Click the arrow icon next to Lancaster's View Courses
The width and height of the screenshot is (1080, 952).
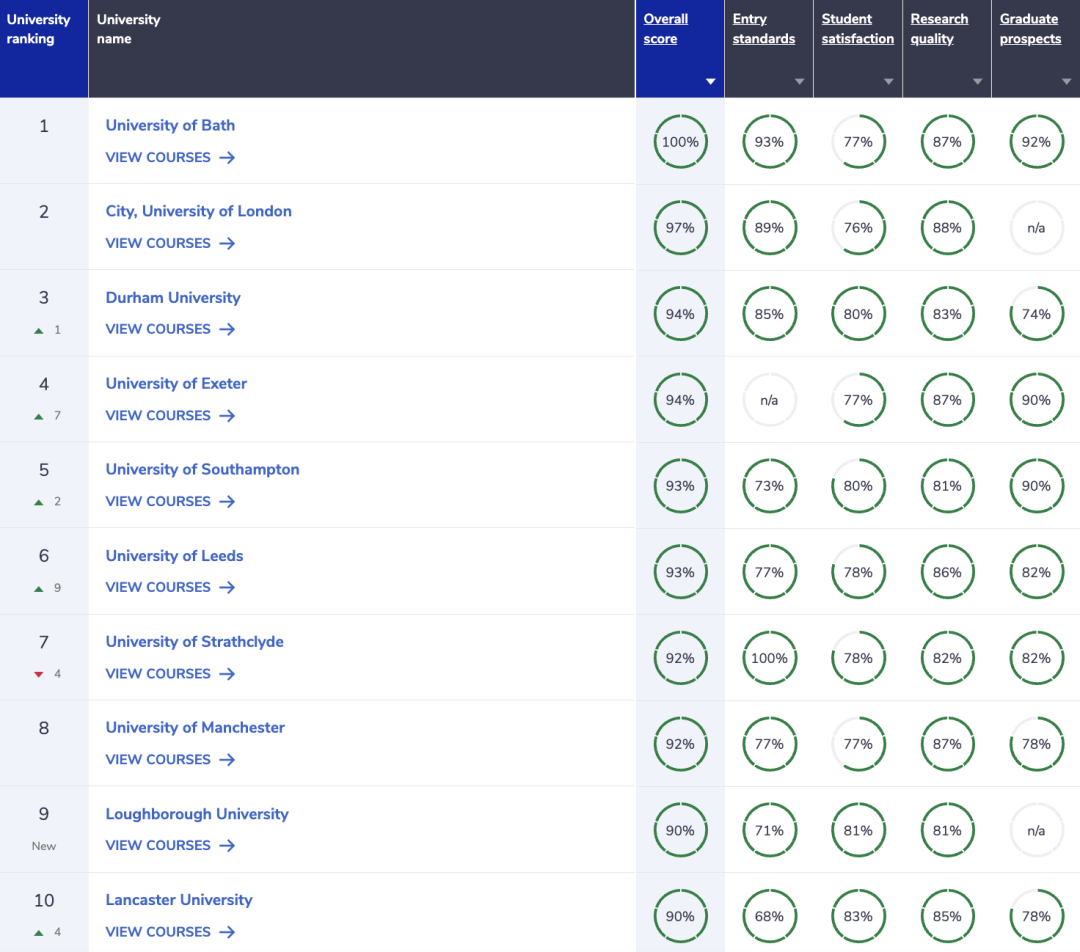[227, 932]
